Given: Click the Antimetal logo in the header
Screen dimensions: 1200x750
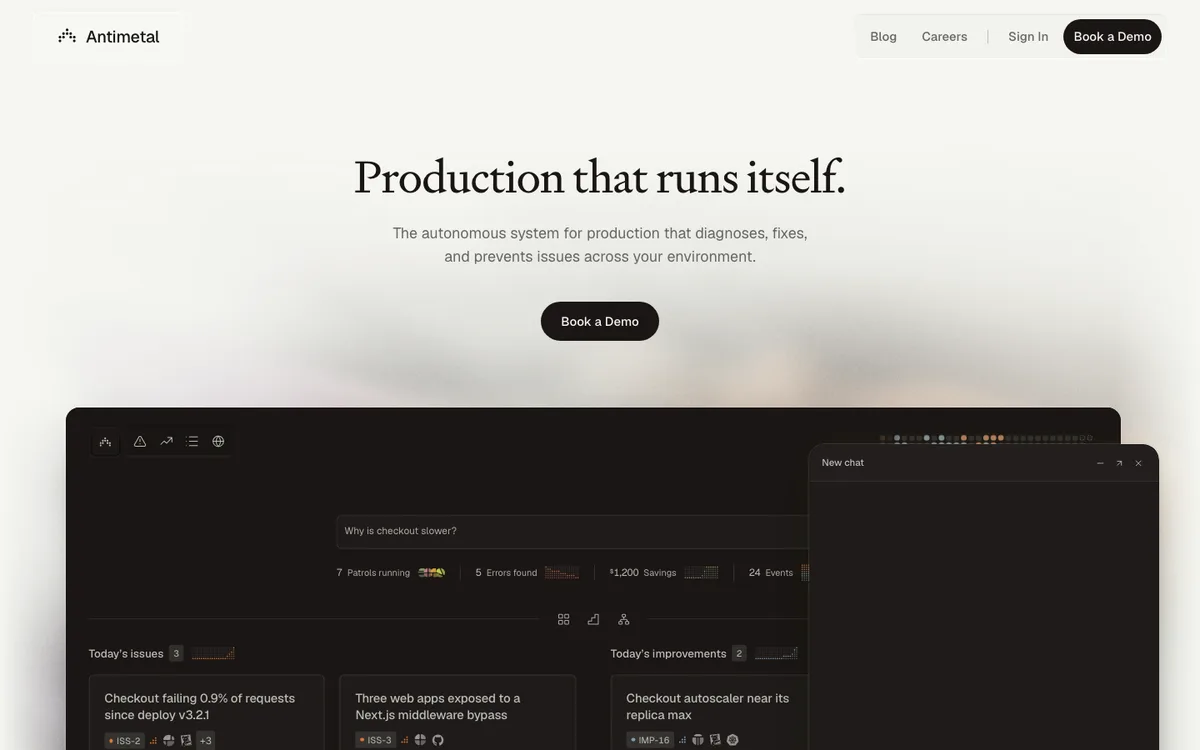Looking at the screenshot, I should point(109,37).
